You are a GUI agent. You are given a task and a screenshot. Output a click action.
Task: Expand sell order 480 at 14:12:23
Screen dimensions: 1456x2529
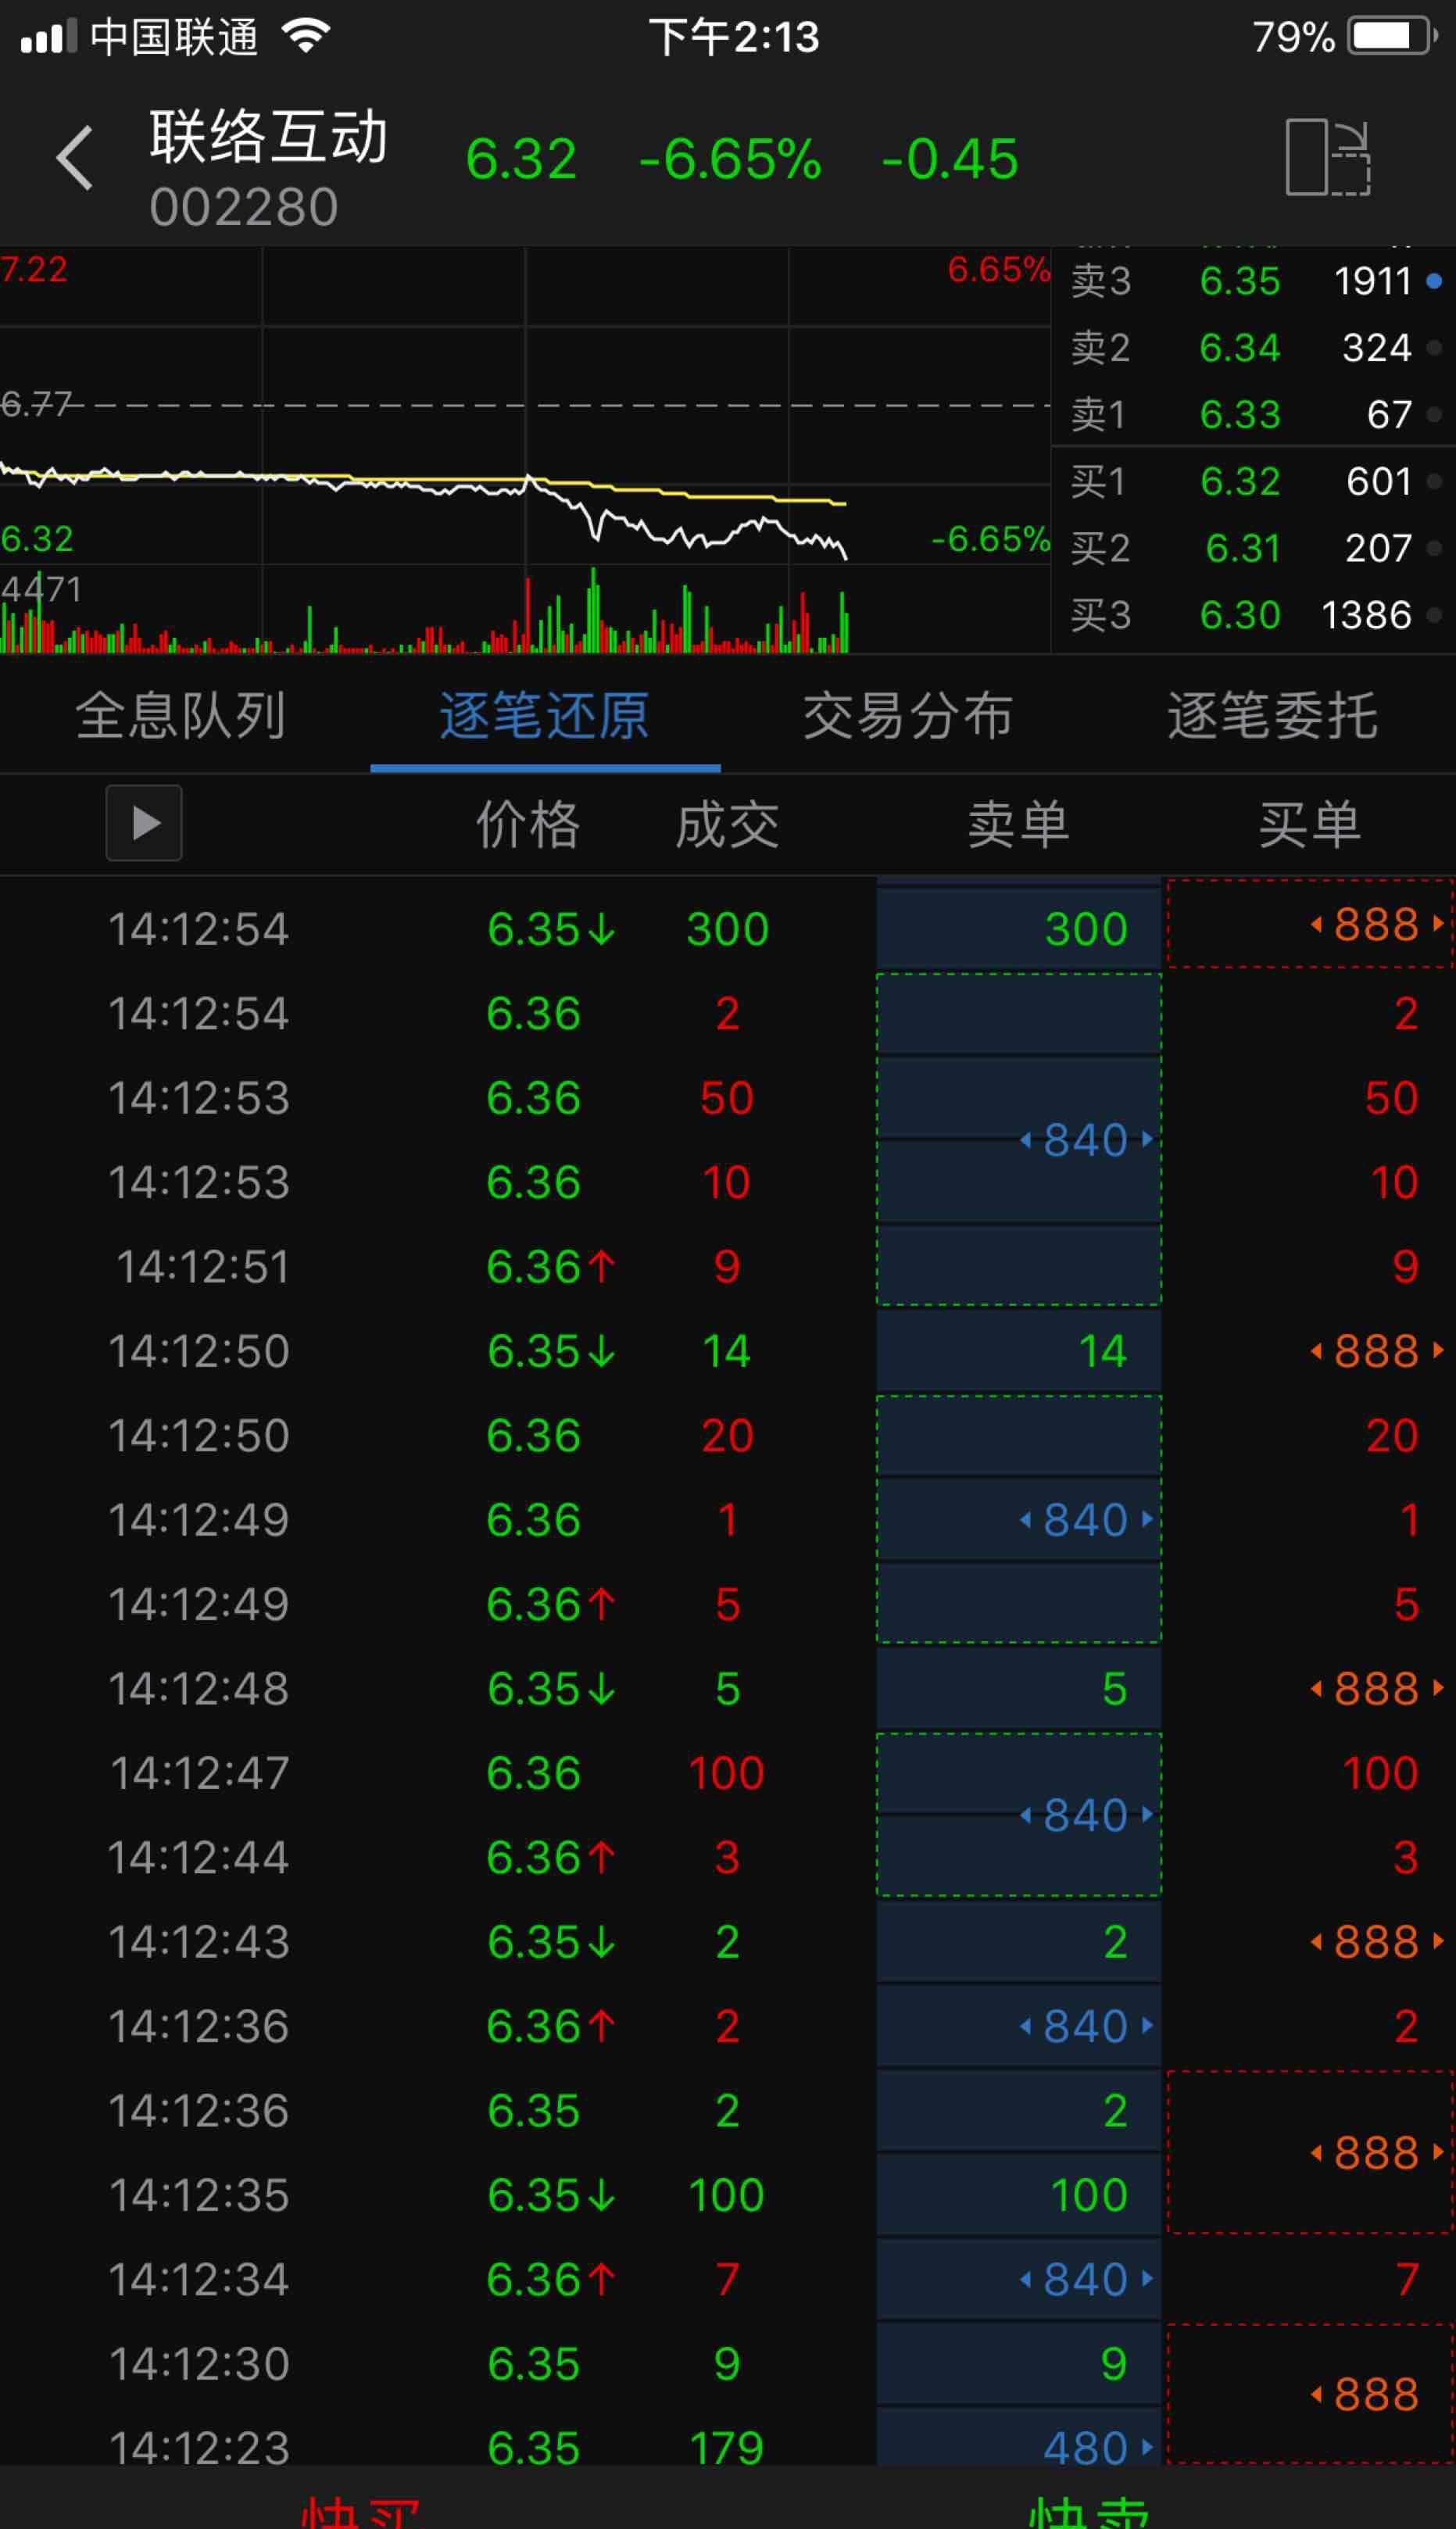pyautogui.click(x=1098, y=2448)
